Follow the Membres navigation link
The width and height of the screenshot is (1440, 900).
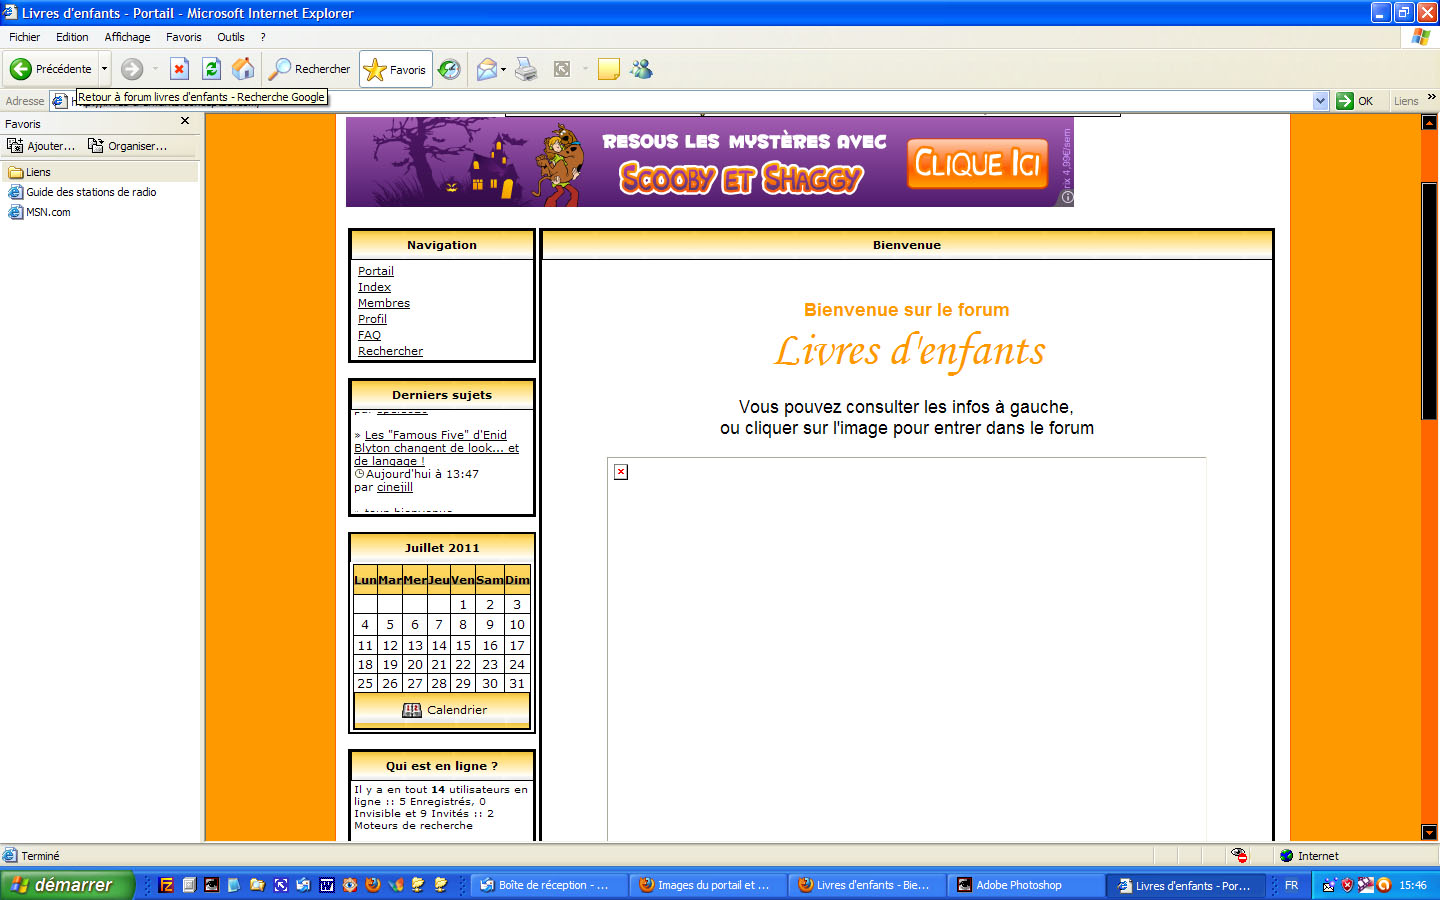384,303
